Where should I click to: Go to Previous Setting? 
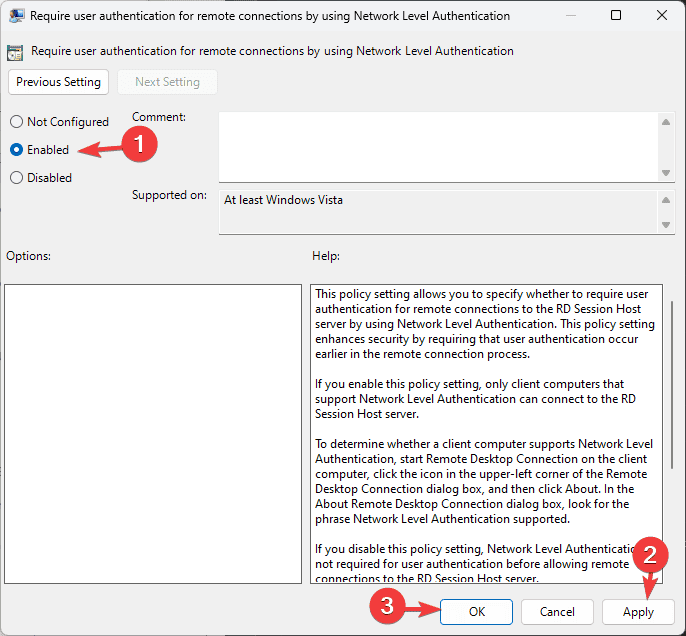[x=58, y=82]
